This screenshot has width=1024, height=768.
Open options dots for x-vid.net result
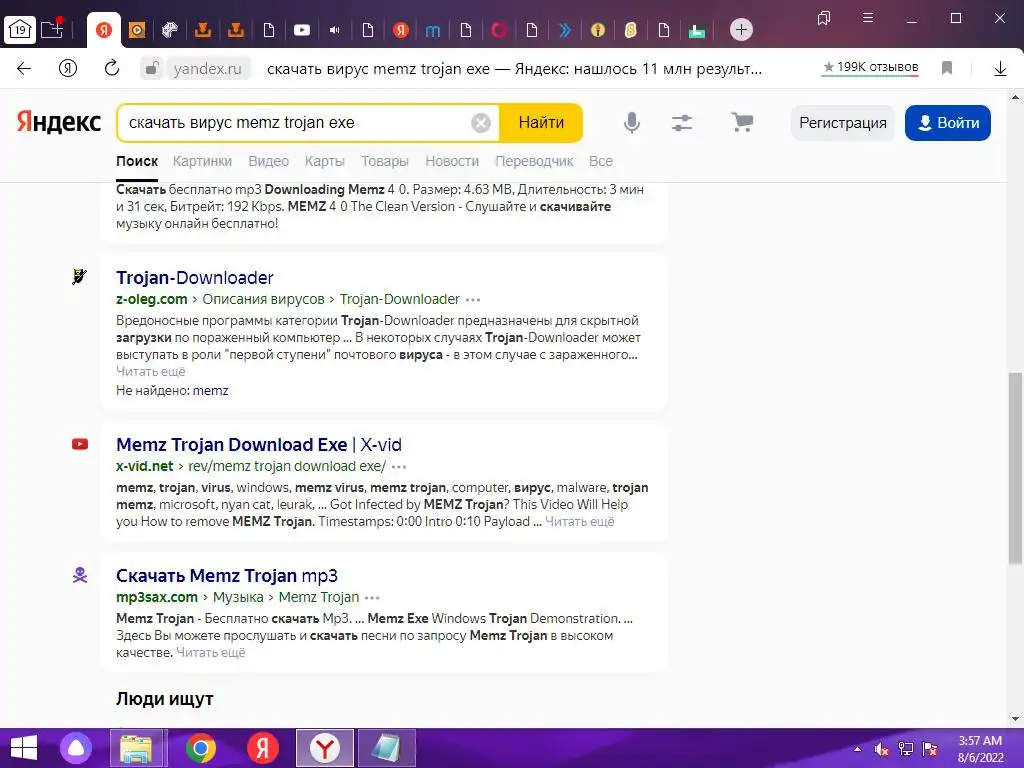coord(399,467)
